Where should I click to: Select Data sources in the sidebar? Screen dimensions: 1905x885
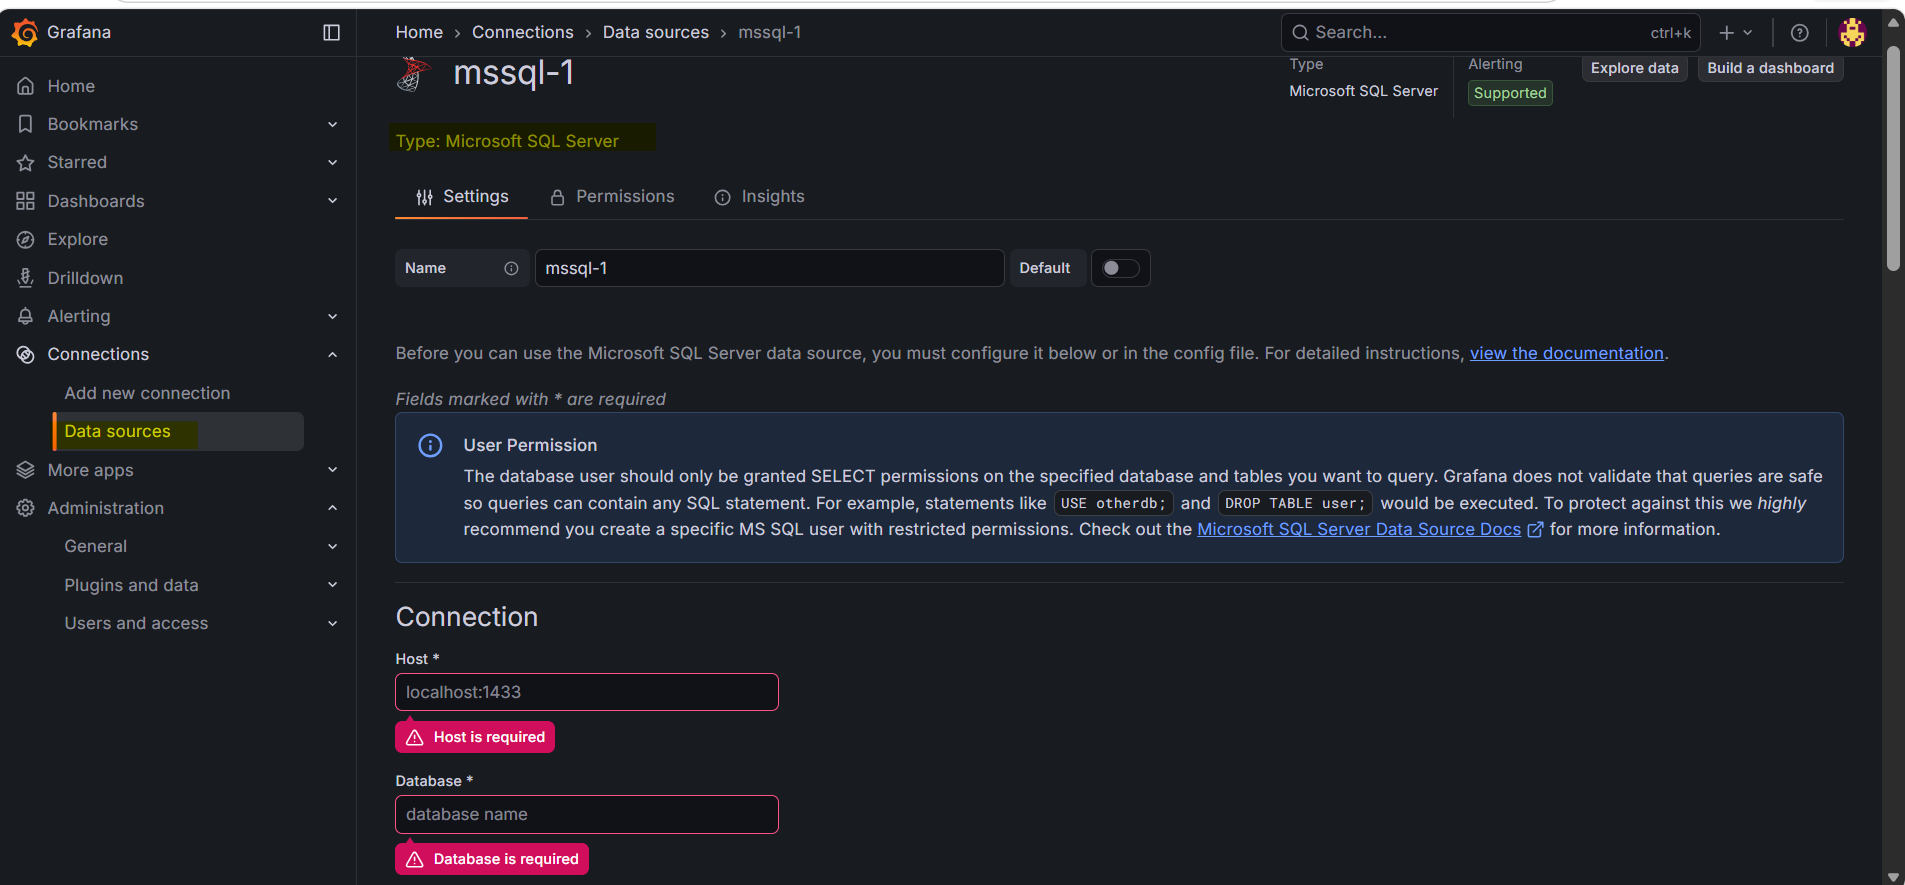point(178,431)
